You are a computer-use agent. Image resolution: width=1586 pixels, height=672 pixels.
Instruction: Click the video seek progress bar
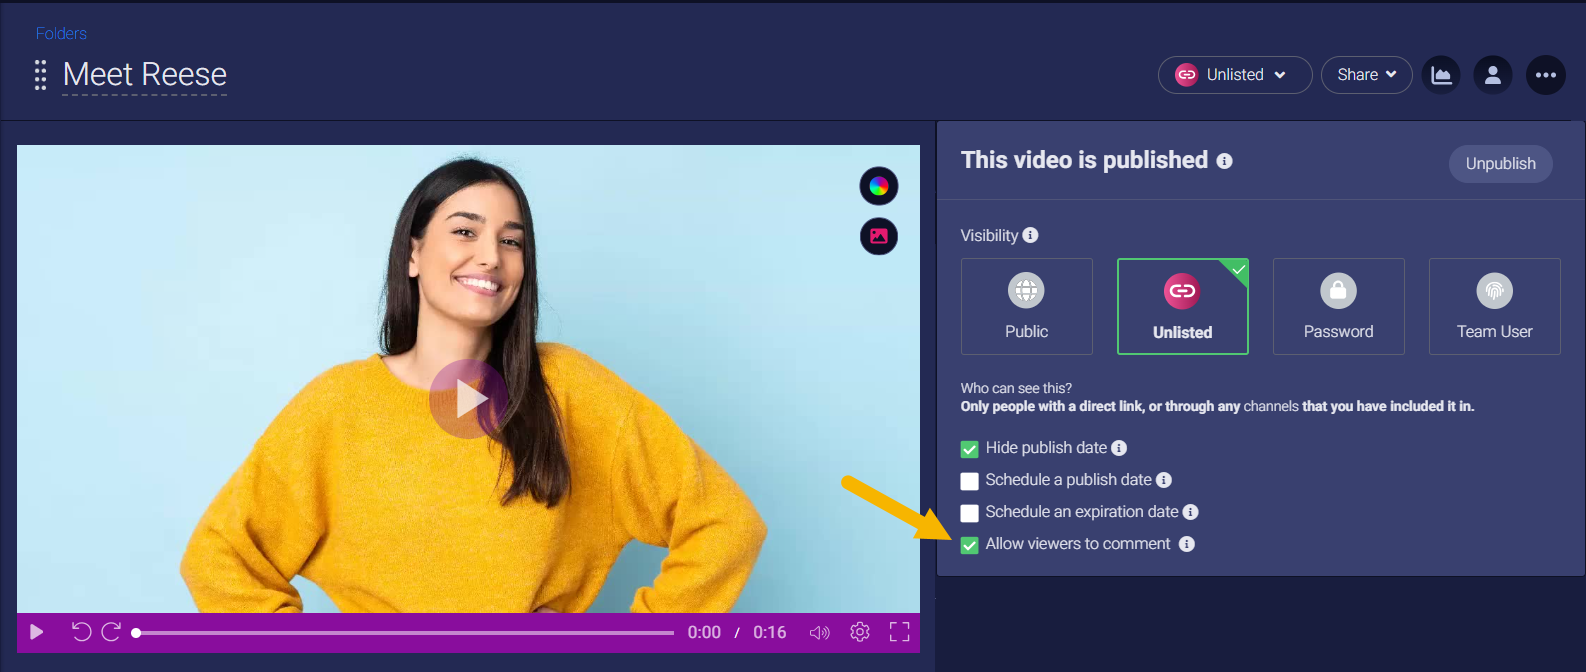(405, 632)
